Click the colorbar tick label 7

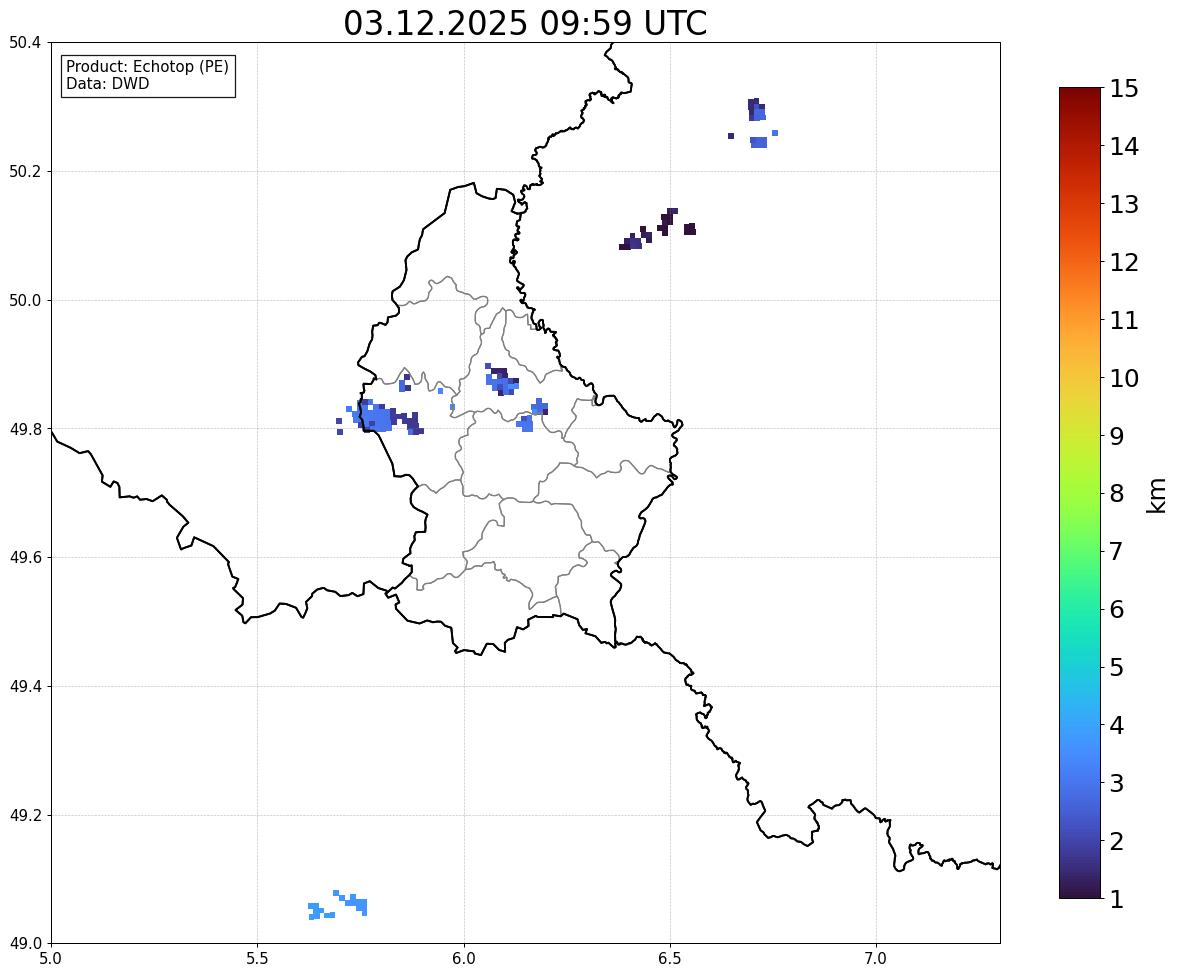[x=1116, y=551]
